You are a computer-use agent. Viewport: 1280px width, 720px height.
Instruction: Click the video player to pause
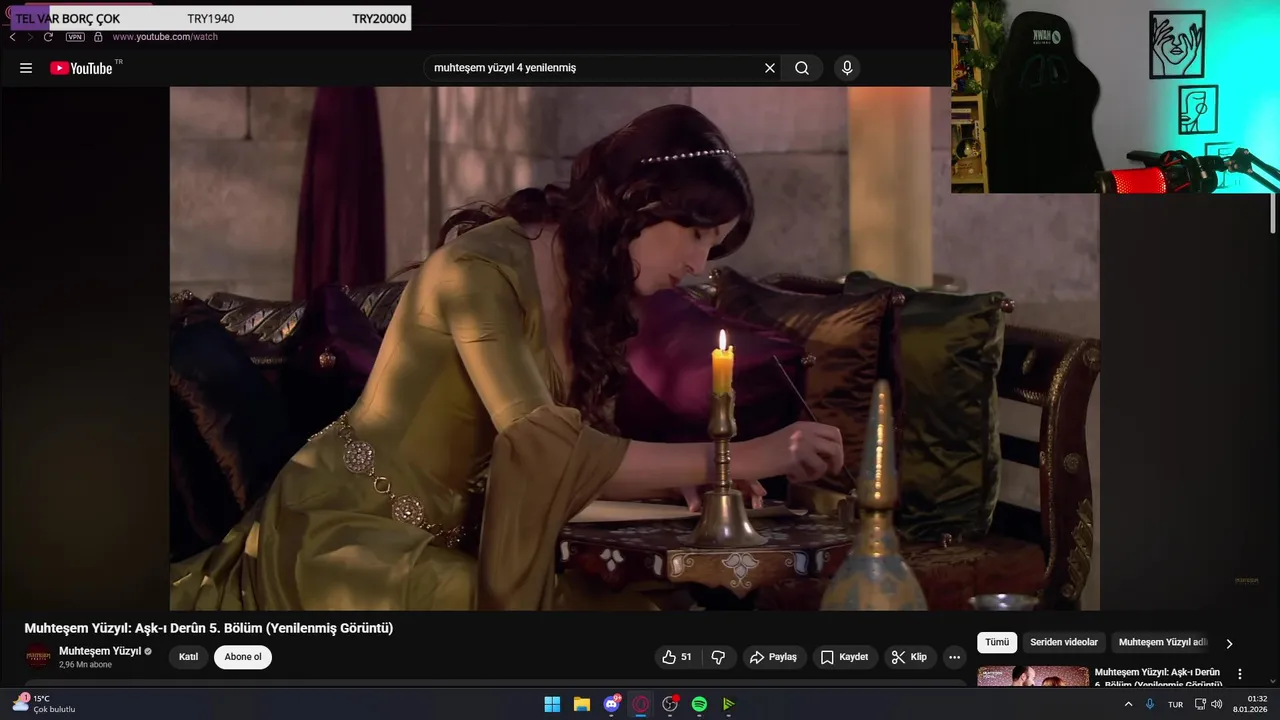634,348
